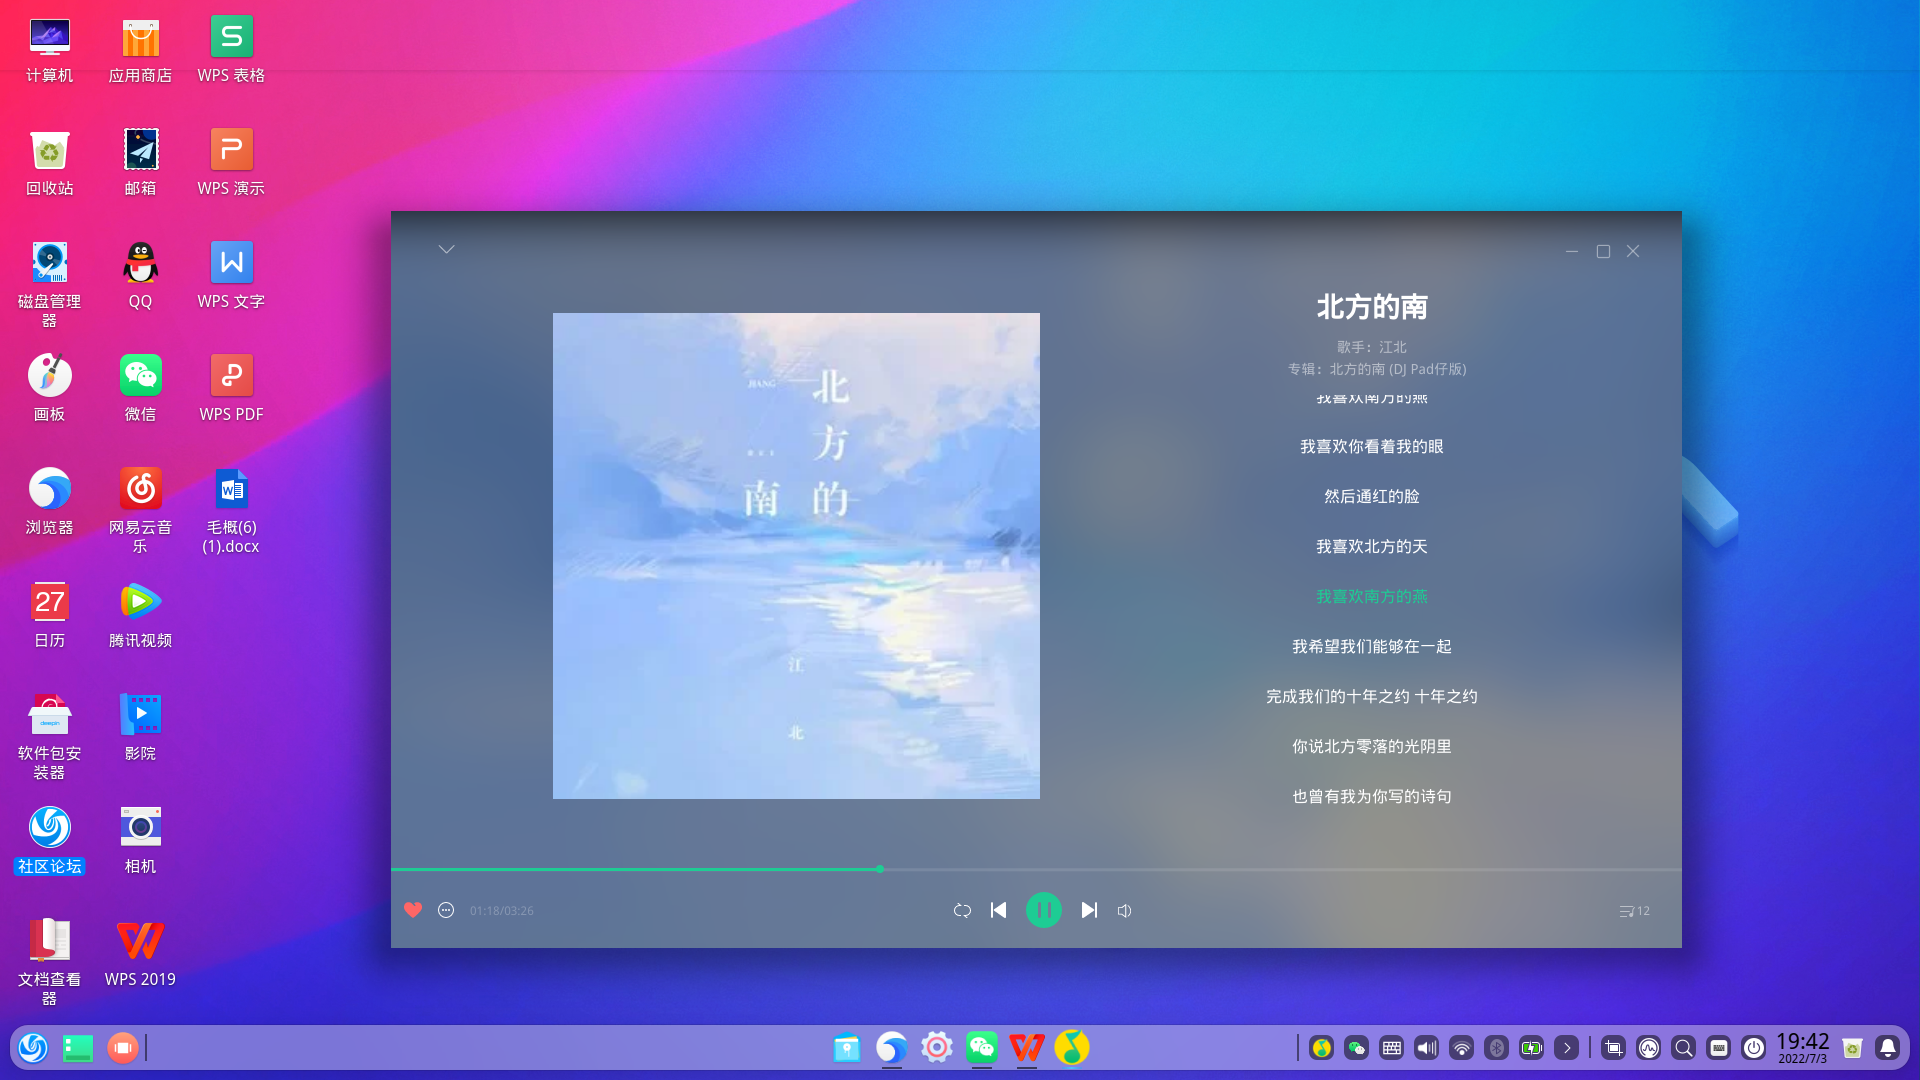1920x1080 pixels.
Task: Collapse the player with the down chevron
Action: tap(446, 249)
